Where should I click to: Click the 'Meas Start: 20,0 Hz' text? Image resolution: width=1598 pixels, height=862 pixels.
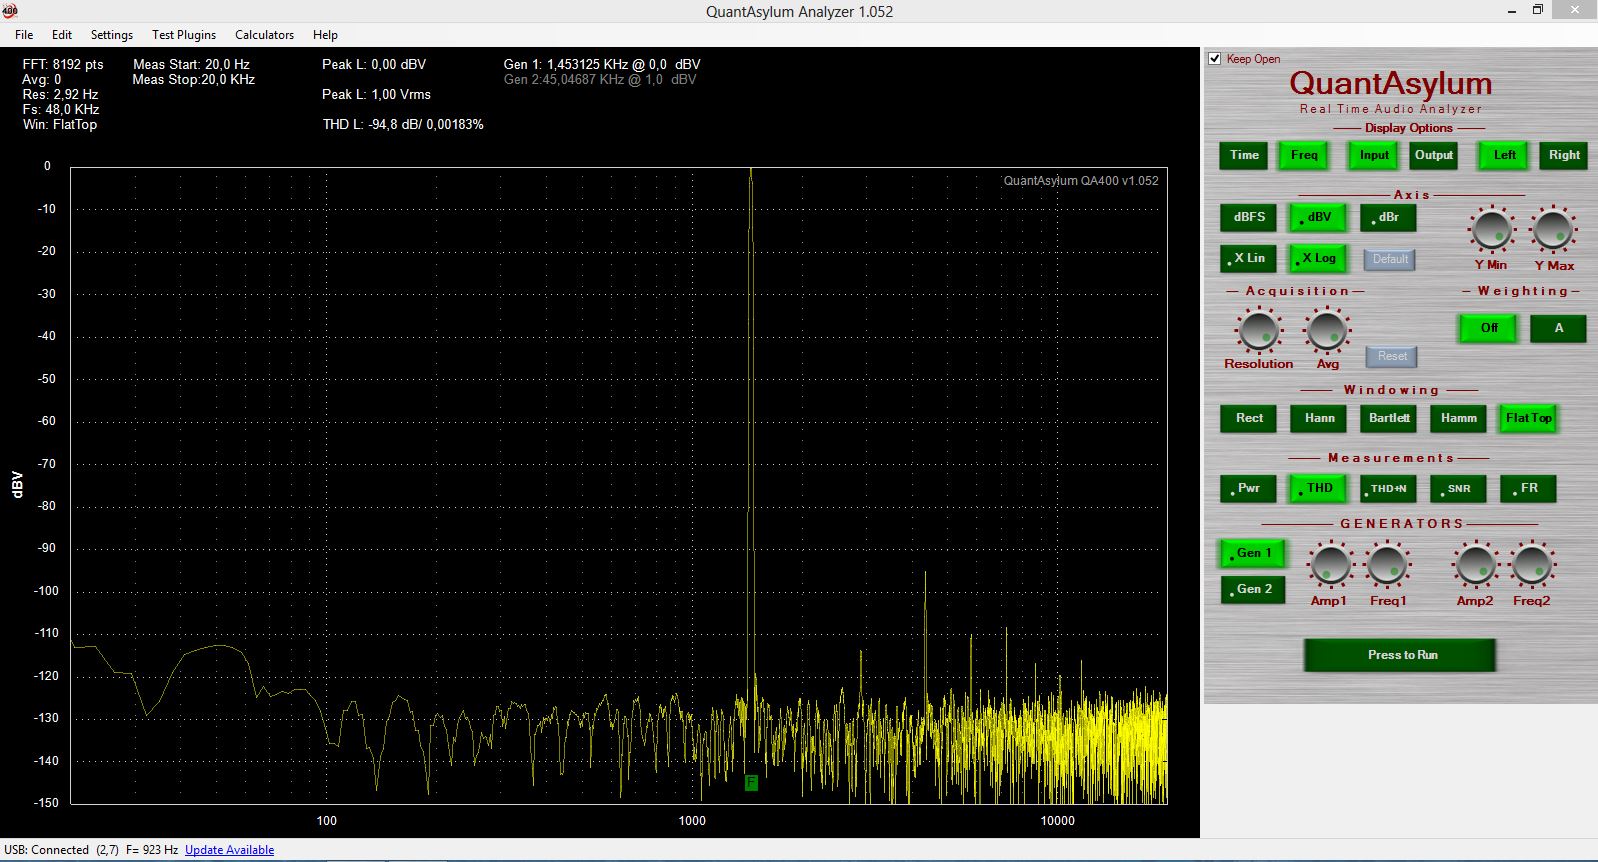[191, 64]
